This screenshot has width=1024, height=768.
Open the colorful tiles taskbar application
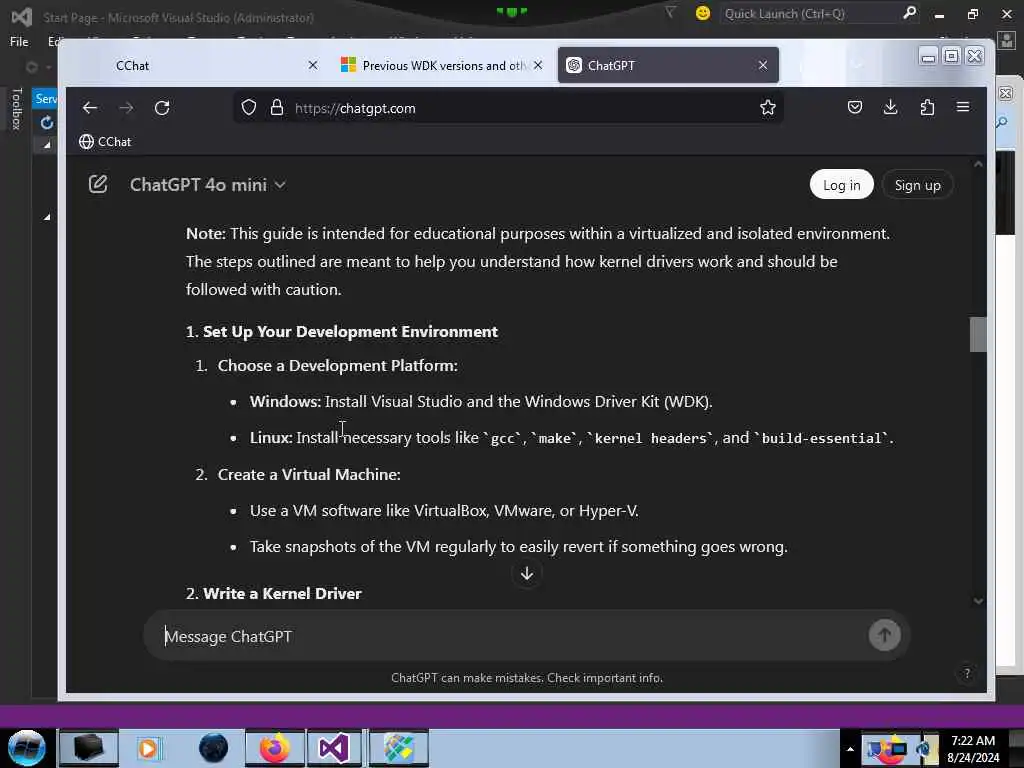click(398, 748)
